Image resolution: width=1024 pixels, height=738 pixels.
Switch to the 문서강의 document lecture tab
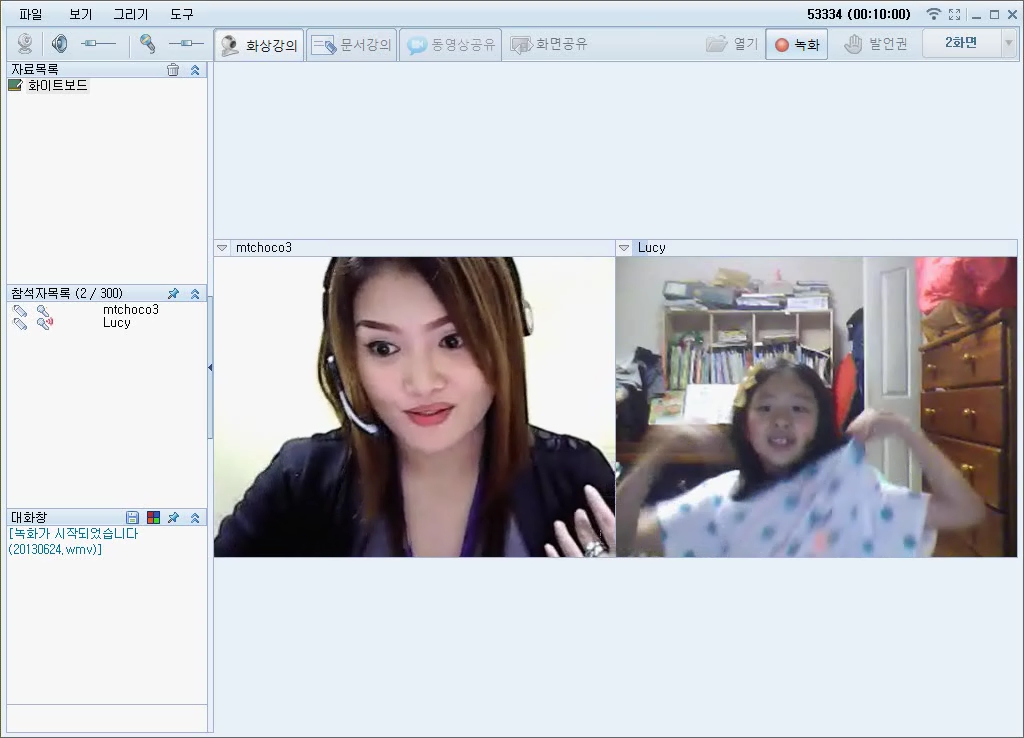coord(351,45)
